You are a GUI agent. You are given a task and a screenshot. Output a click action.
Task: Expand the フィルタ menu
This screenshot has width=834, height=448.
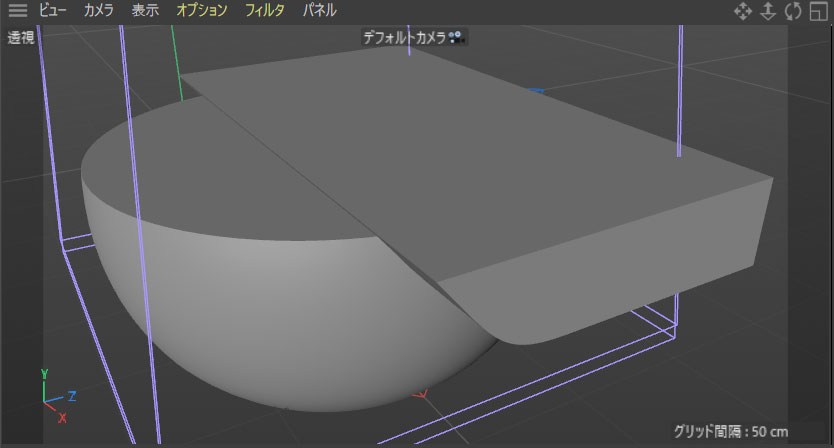[x=265, y=11]
